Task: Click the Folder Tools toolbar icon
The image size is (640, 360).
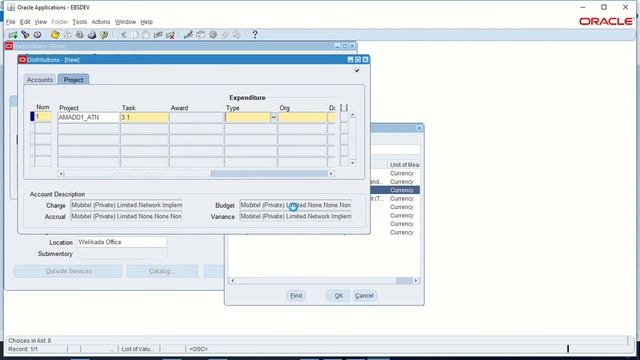Action: pyautogui.click(x=237, y=35)
